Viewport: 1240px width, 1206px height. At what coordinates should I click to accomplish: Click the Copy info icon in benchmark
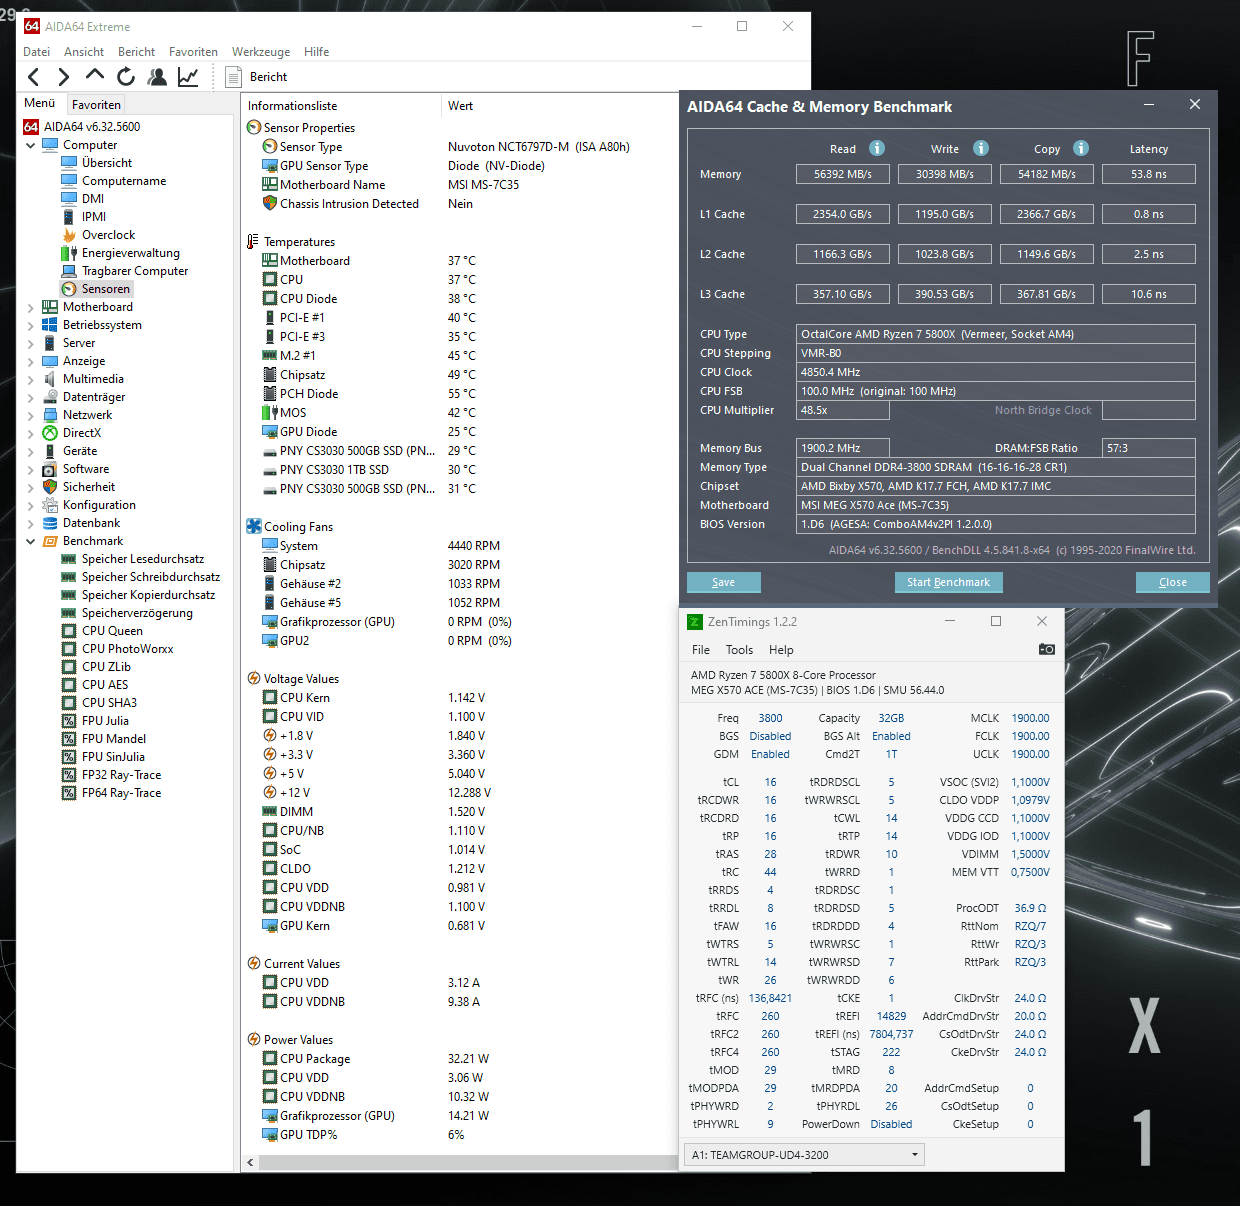pos(1081,148)
